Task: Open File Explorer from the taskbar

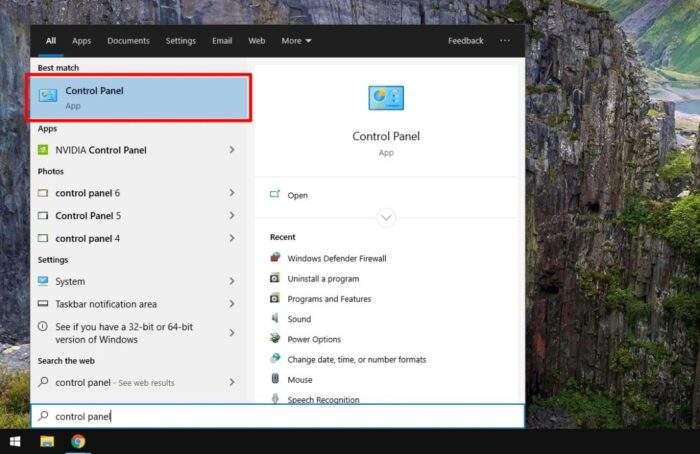Action: click(x=47, y=442)
